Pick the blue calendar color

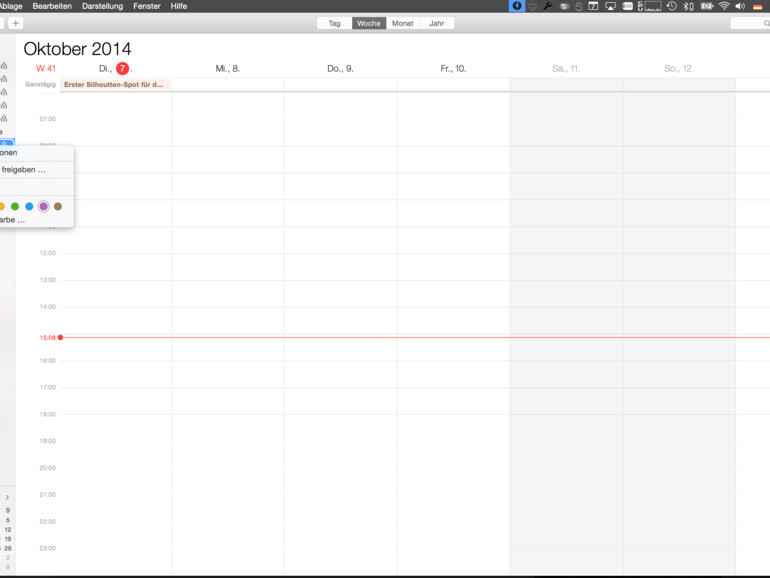[x=29, y=206]
